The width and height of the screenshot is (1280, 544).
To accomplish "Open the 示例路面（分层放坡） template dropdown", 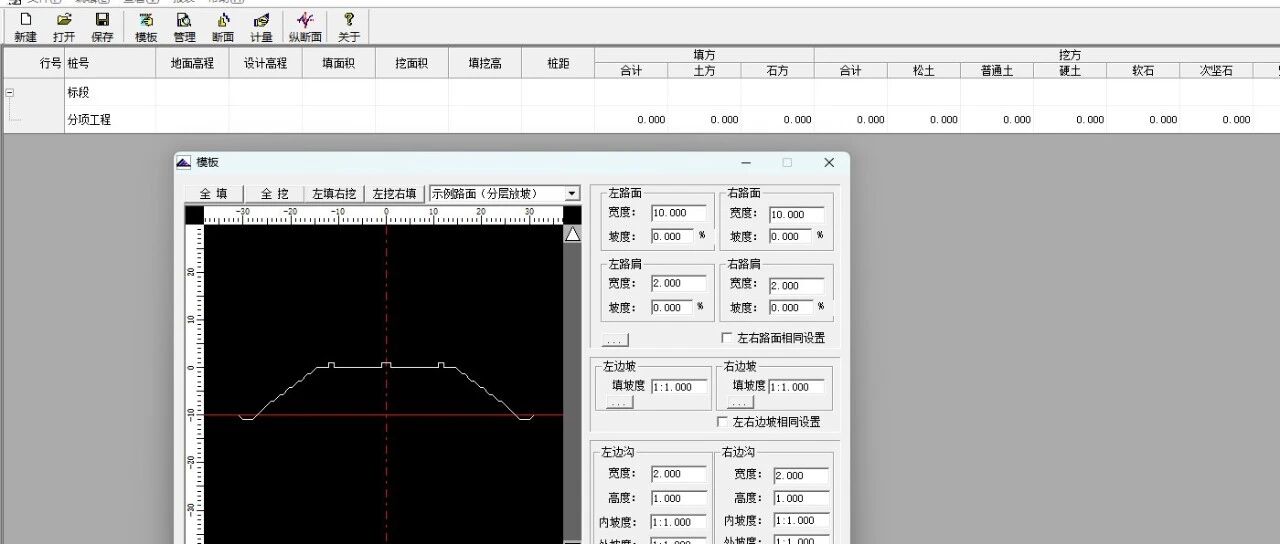I will [572, 194].
